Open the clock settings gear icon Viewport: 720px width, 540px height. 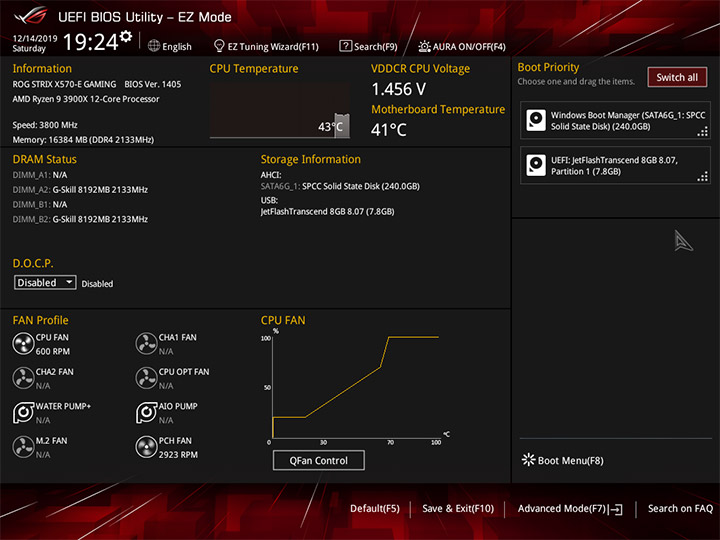pyautogui.click(x=126, y=36)
